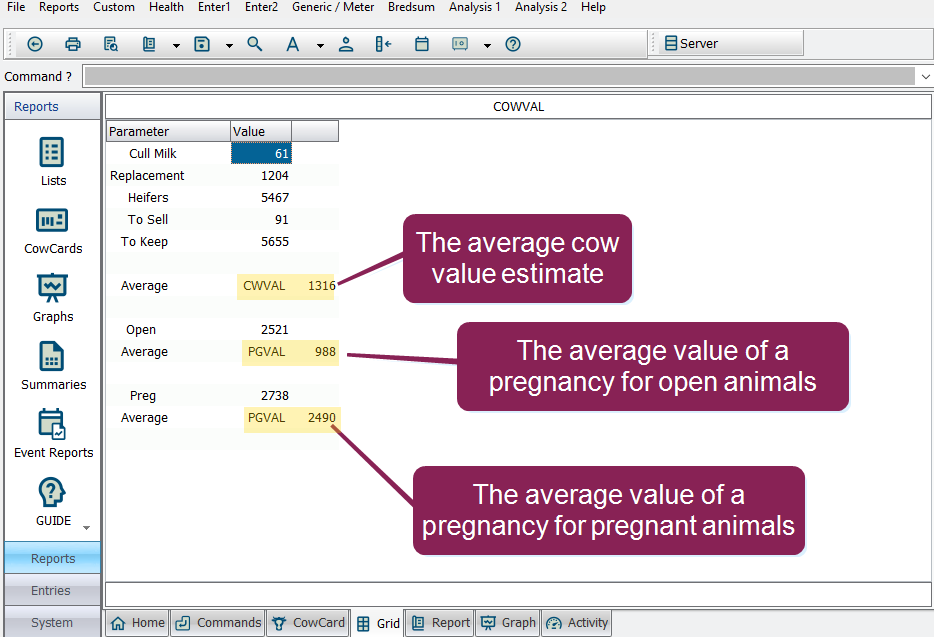Expand the dropdown next to the save icon

(x=229, y=45)
